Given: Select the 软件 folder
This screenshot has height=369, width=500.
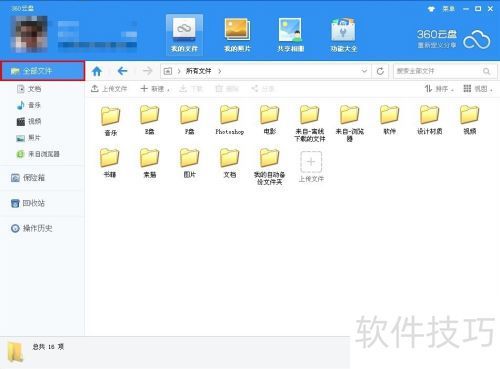Looking at the screenshot, I should coord(390,120).
